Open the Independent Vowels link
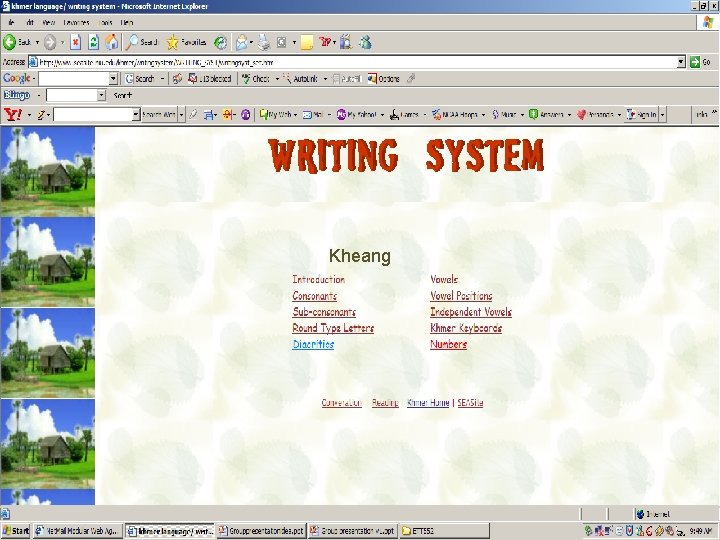 point(471,312)
